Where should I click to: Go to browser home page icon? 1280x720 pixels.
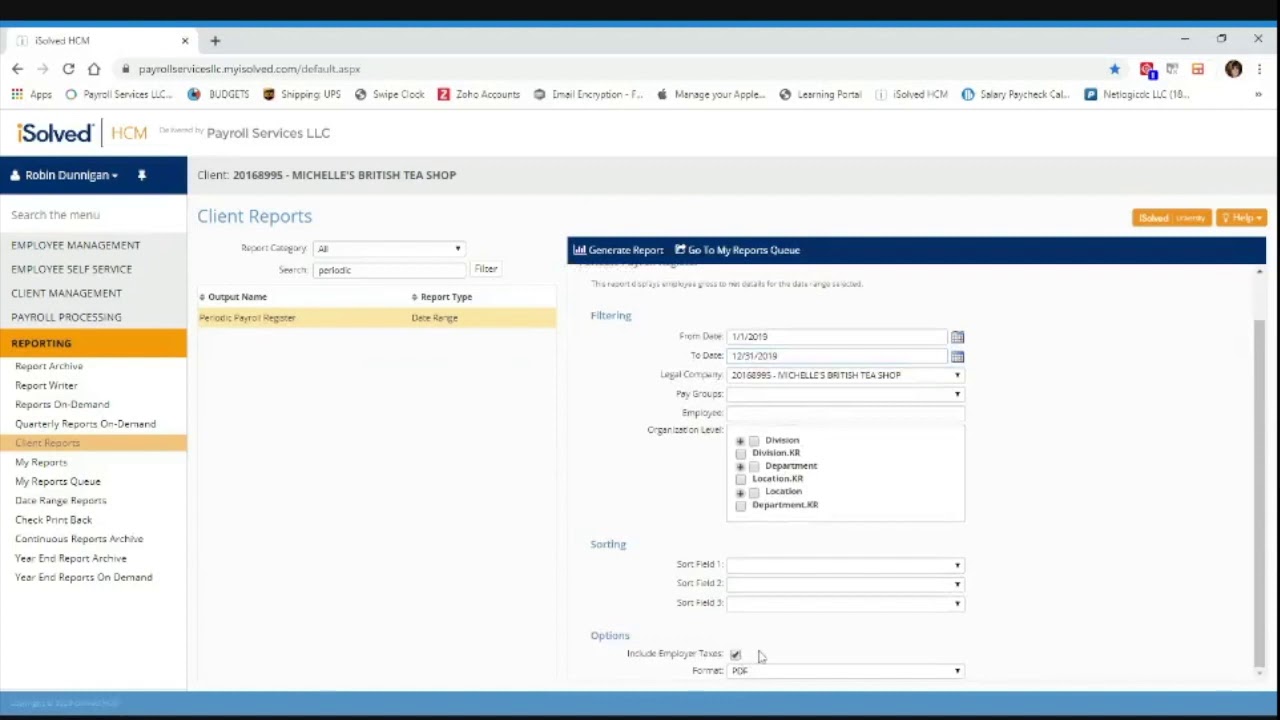click(94, 69)
